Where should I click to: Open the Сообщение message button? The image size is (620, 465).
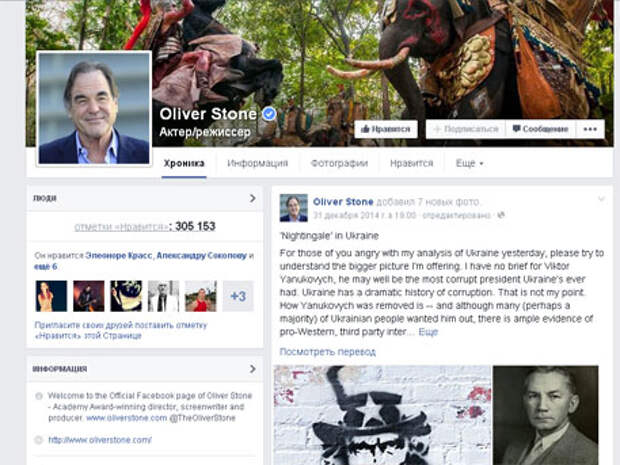coord(541,129)
